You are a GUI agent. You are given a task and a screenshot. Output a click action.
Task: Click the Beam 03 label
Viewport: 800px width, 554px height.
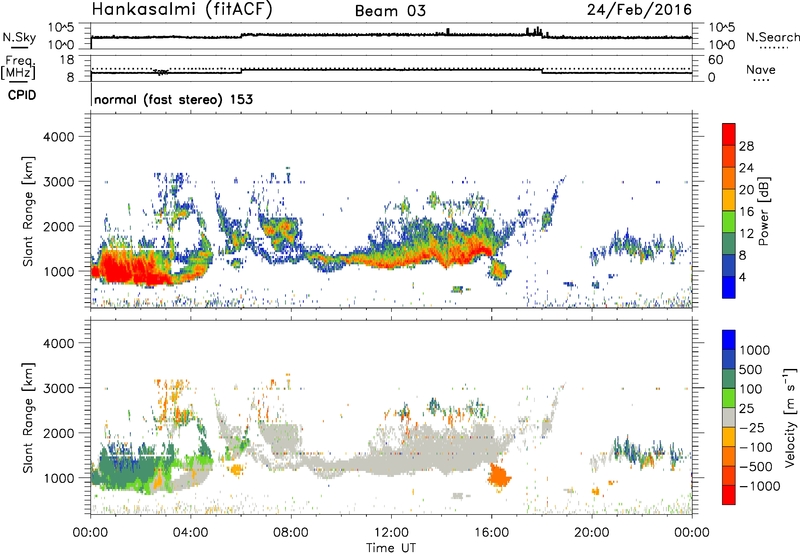tap(390, 11)
